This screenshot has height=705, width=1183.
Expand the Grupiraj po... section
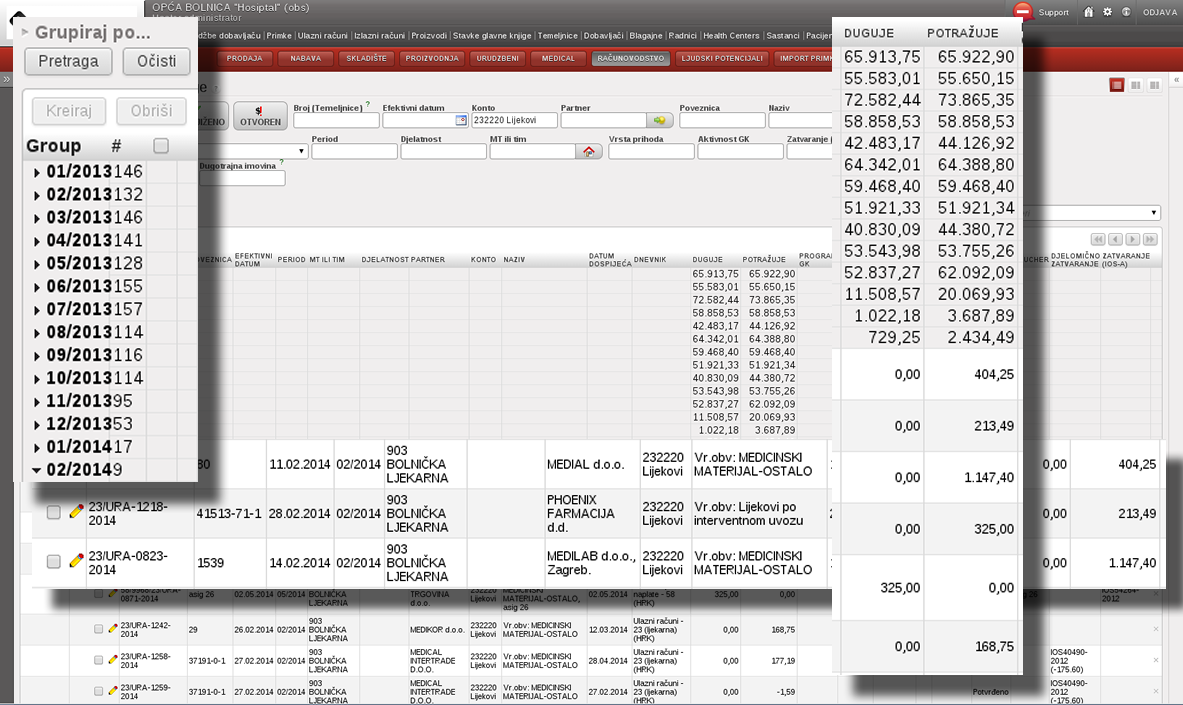(25, 32)
